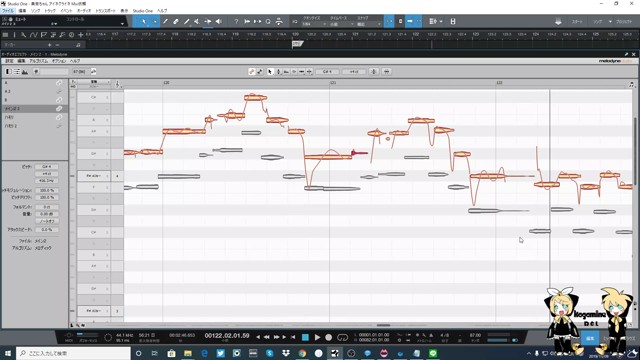Viewport: 640px width, 360px height.
Task: Select Melodyne pitch tool beside the arrow tool
Action: (x=278, y=71)
